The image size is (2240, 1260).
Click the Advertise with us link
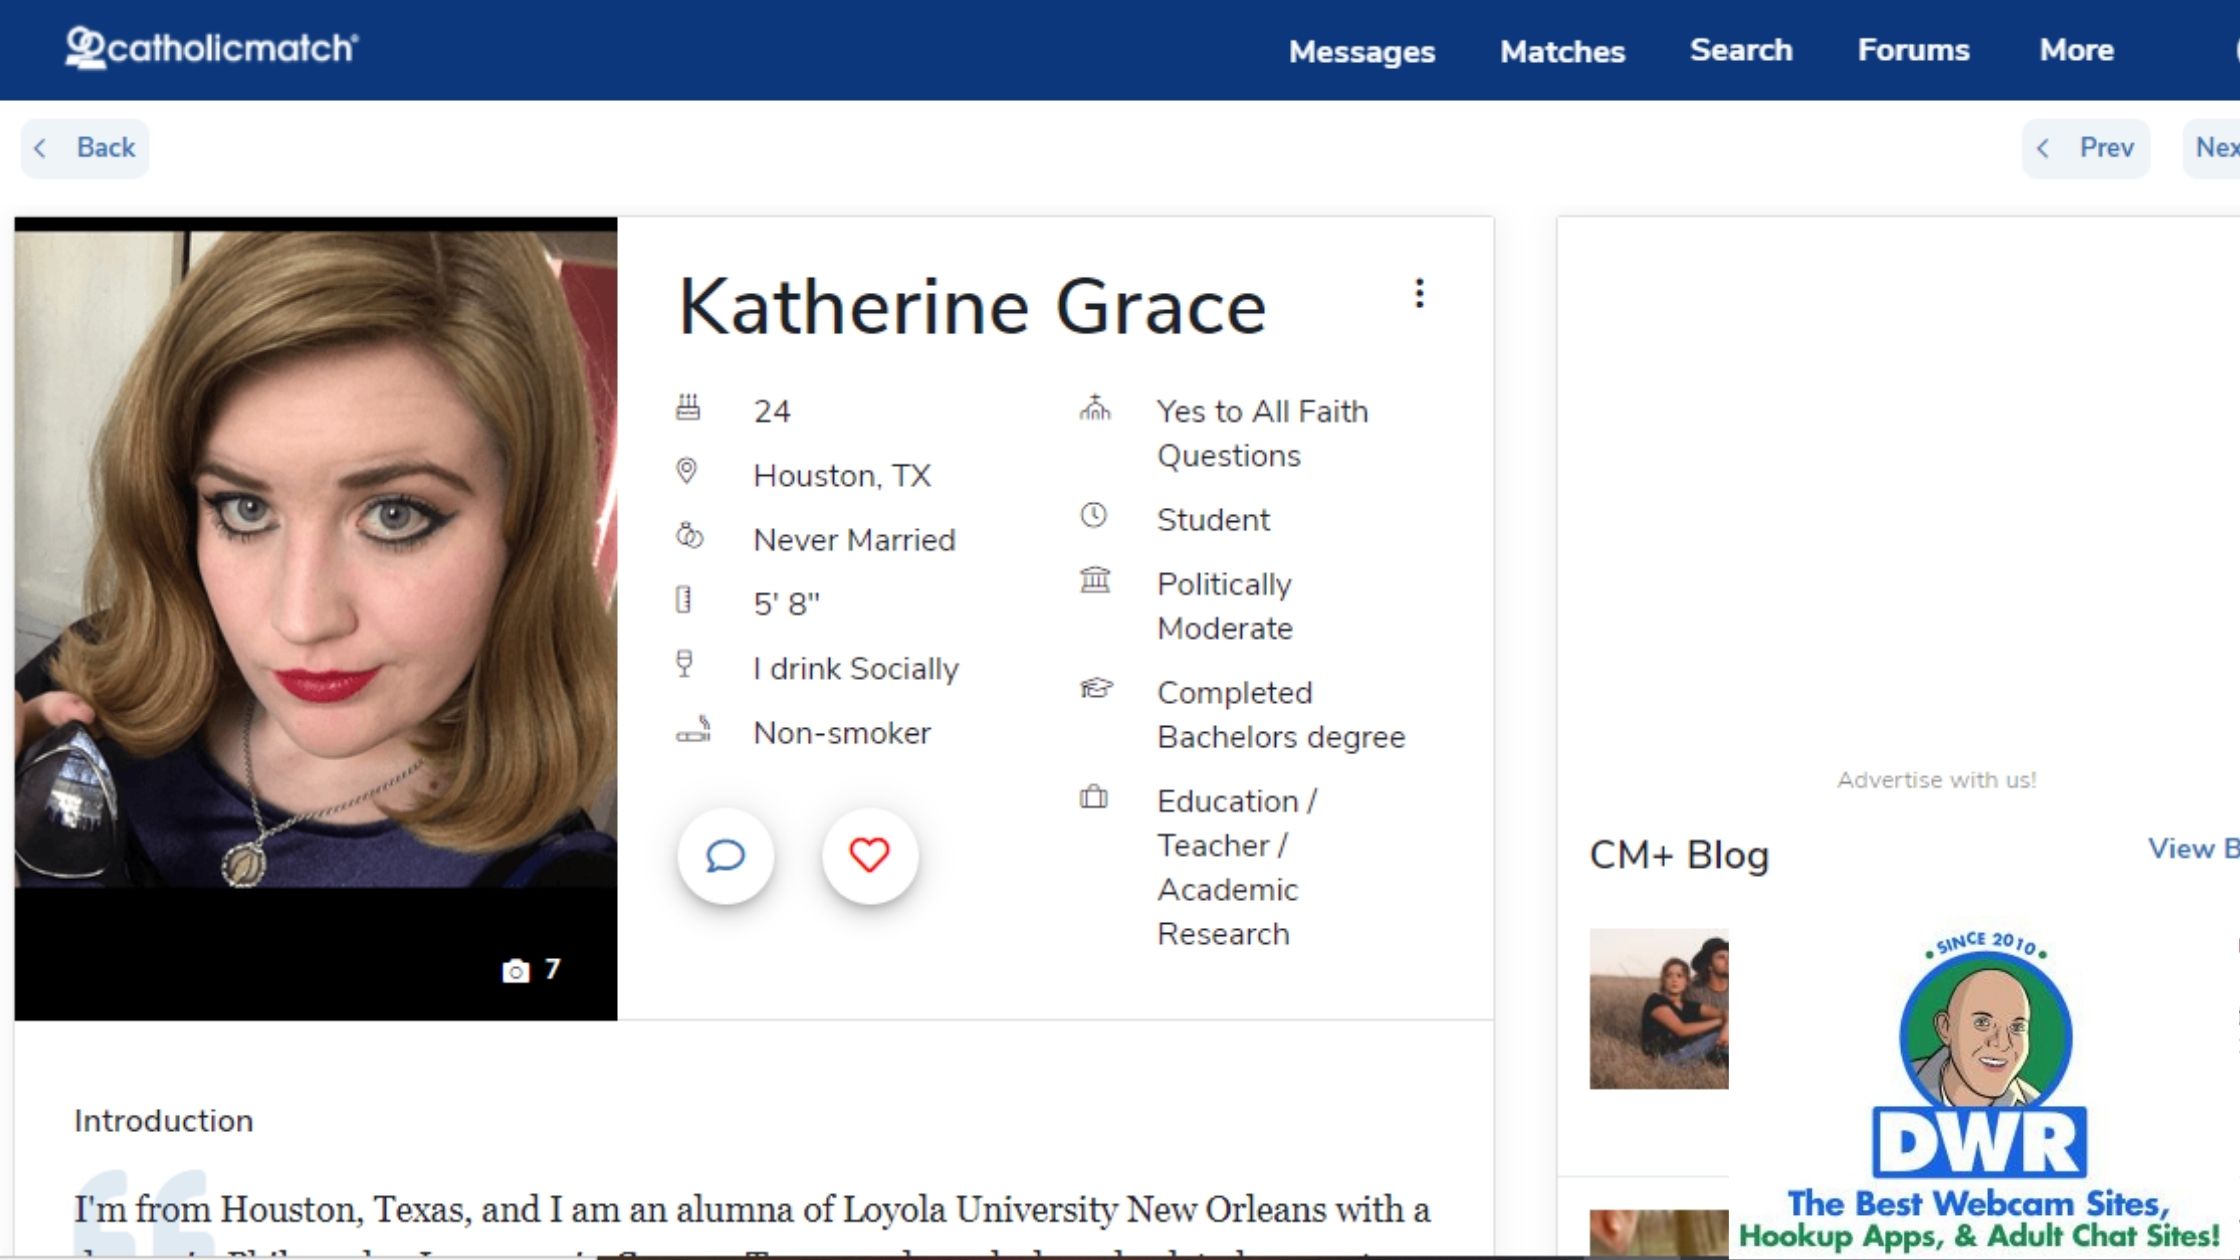tap(1936, 780)
